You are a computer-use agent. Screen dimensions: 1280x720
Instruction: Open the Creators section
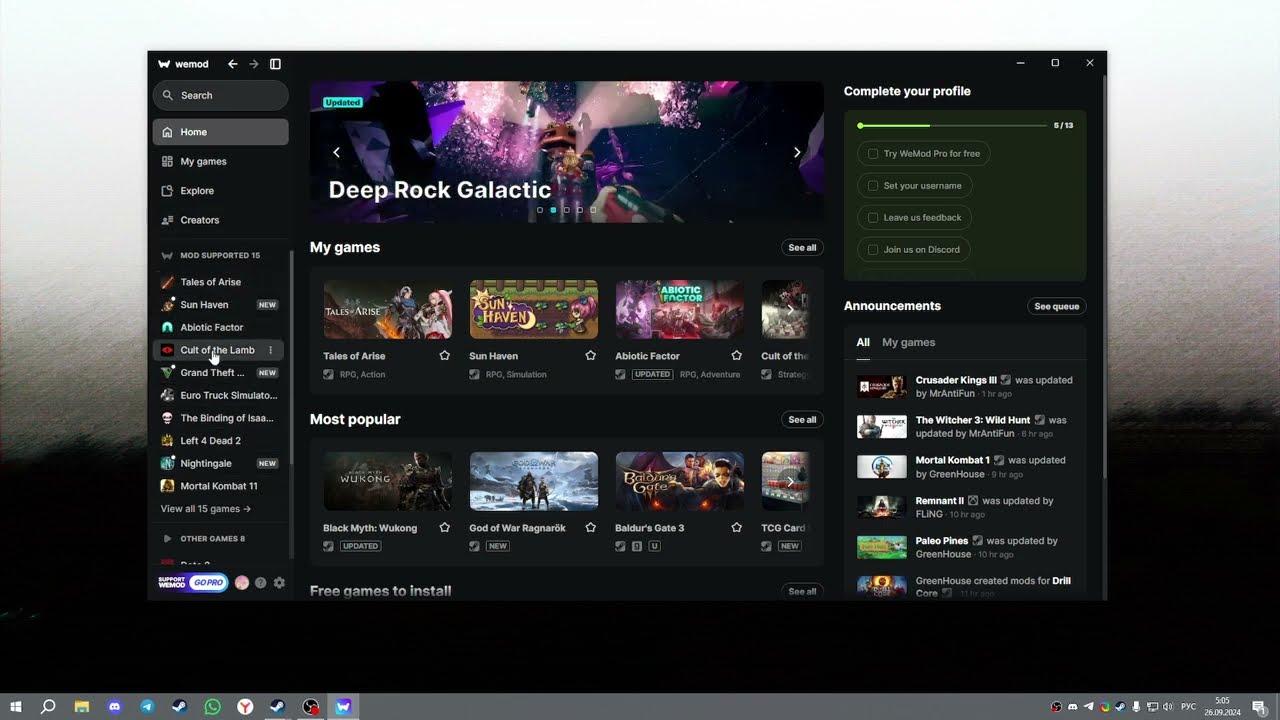click(220, 220)
